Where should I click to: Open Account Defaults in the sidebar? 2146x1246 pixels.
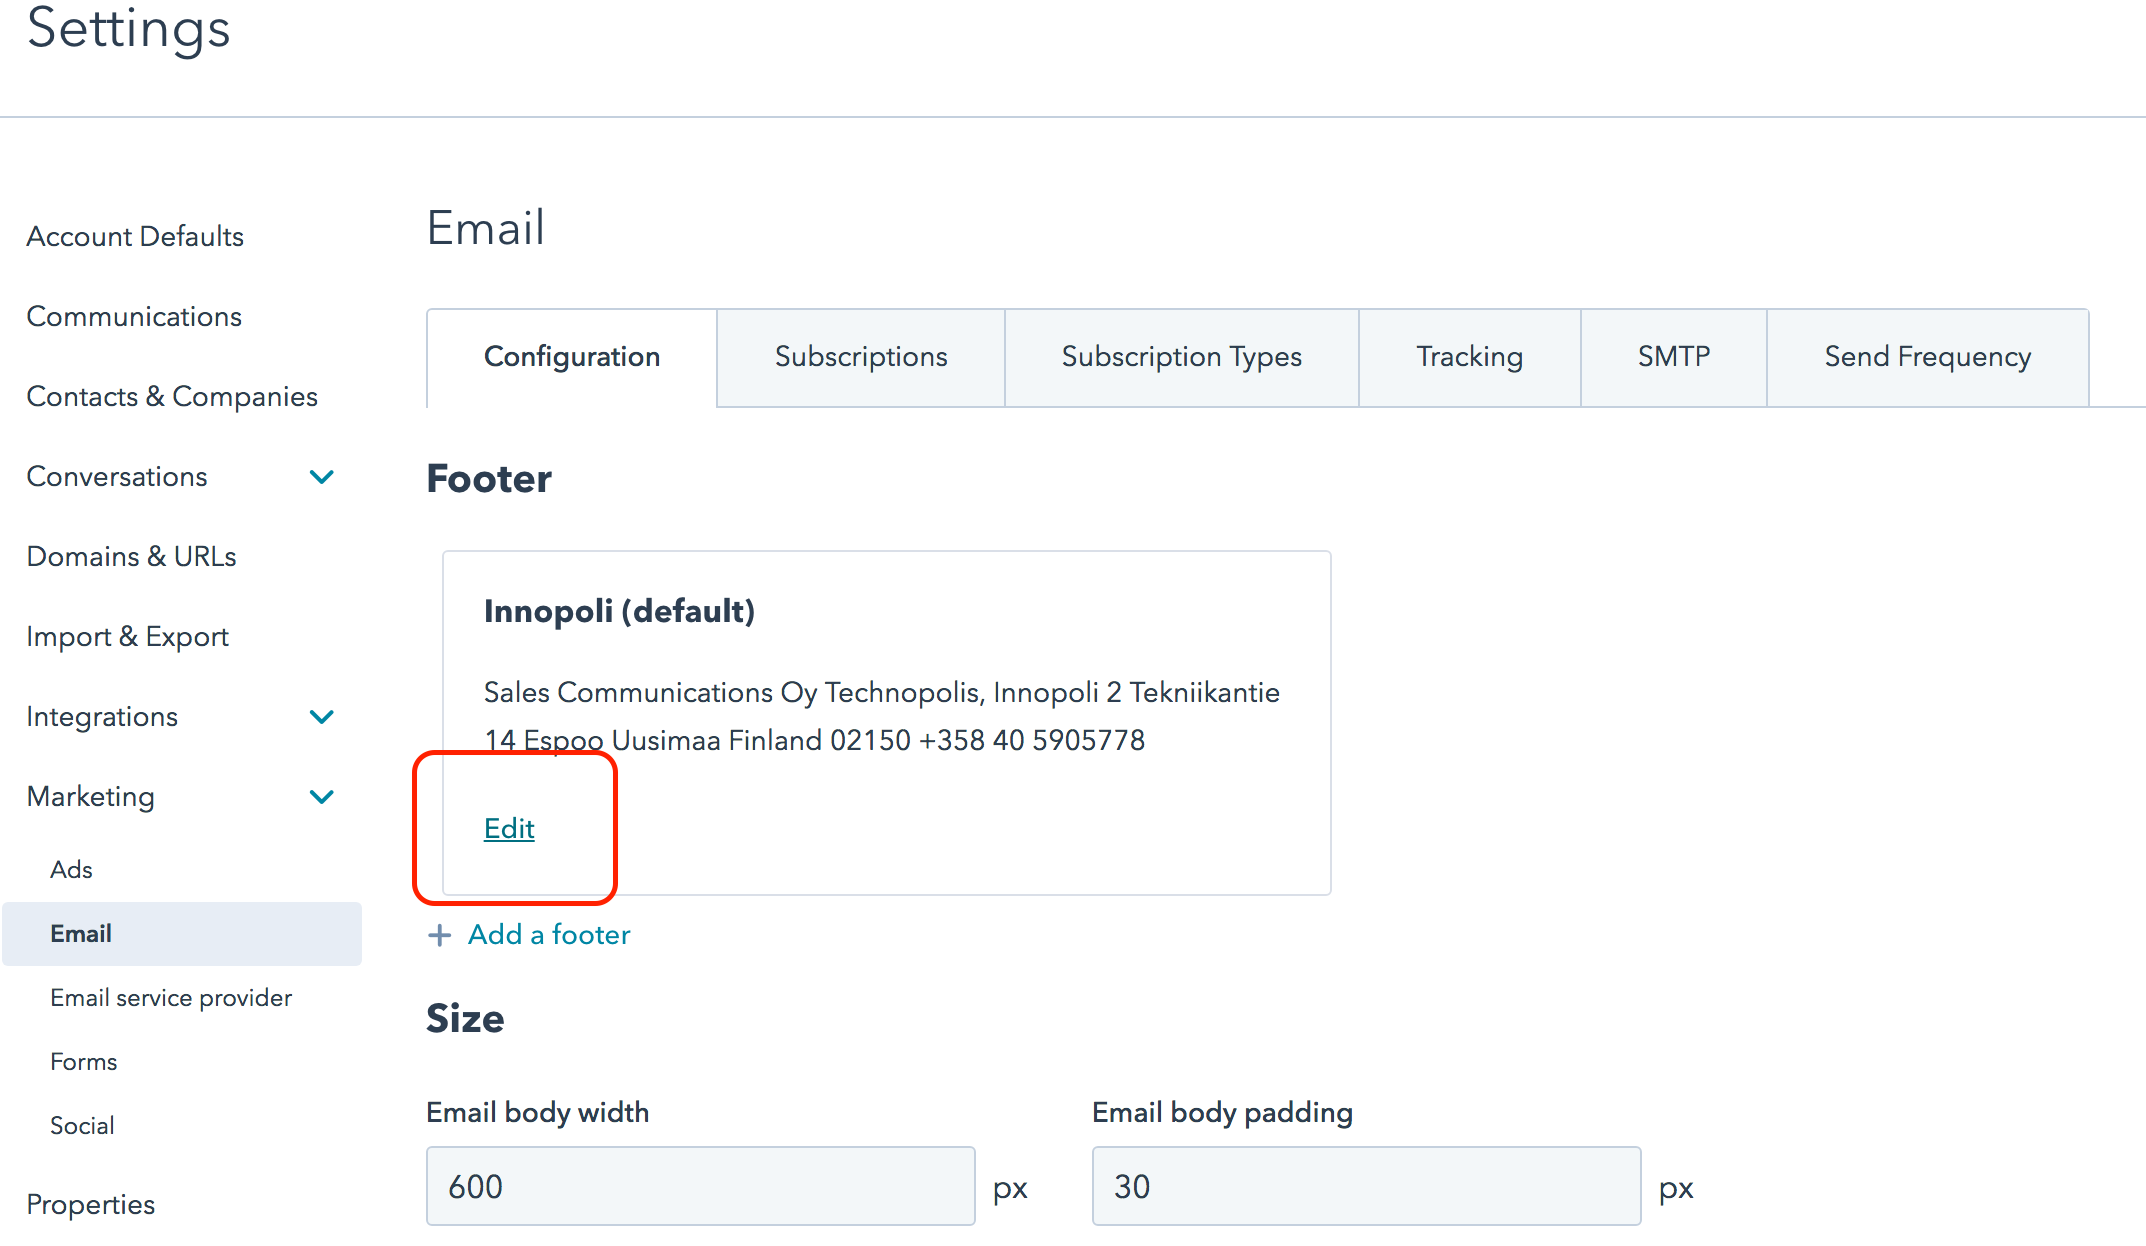(135, 237)
